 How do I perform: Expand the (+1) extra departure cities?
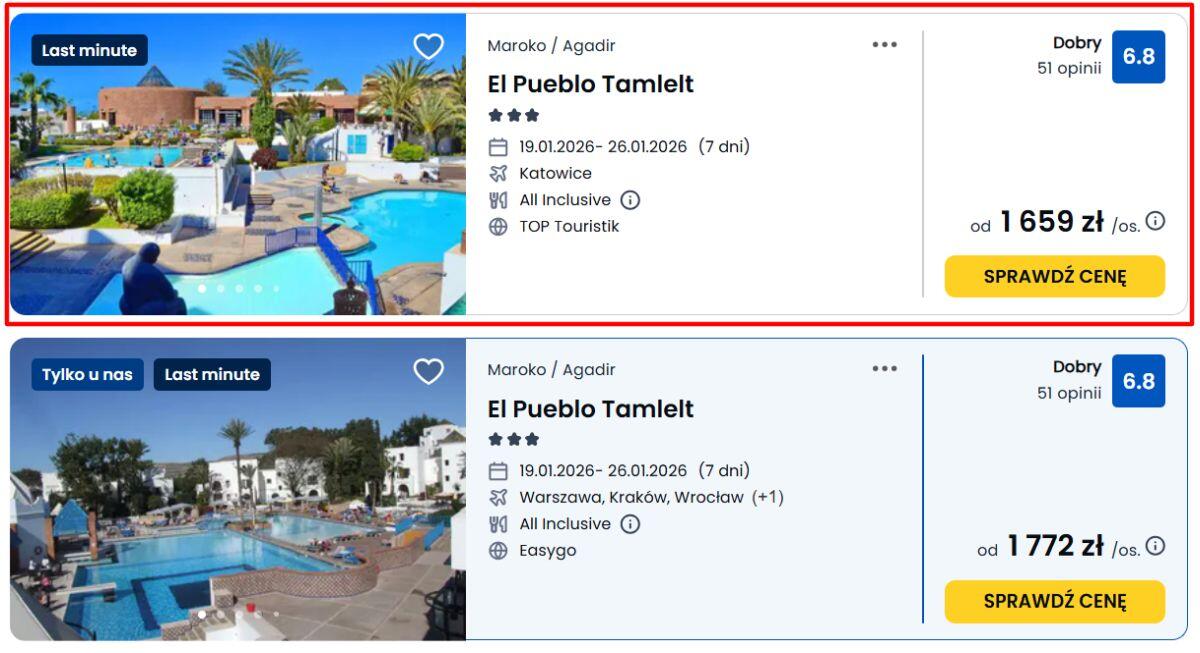coord(768,497)
